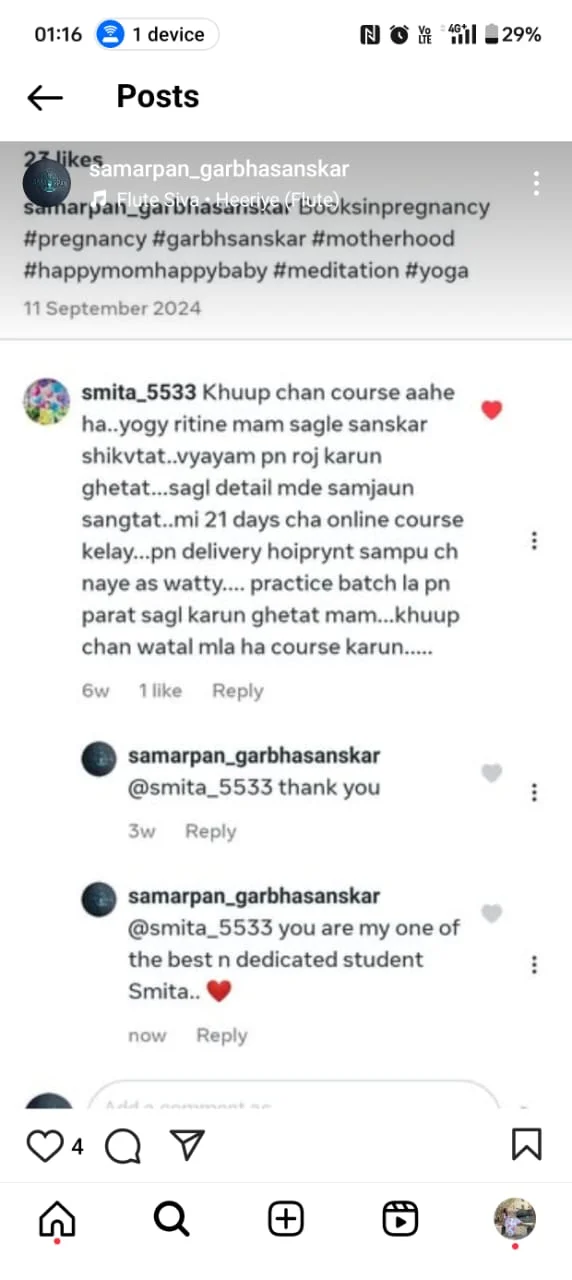Viewport: 572px width, 1280px height.
Task: Reply to smita_5533's comment
Action: click(238, 691)
